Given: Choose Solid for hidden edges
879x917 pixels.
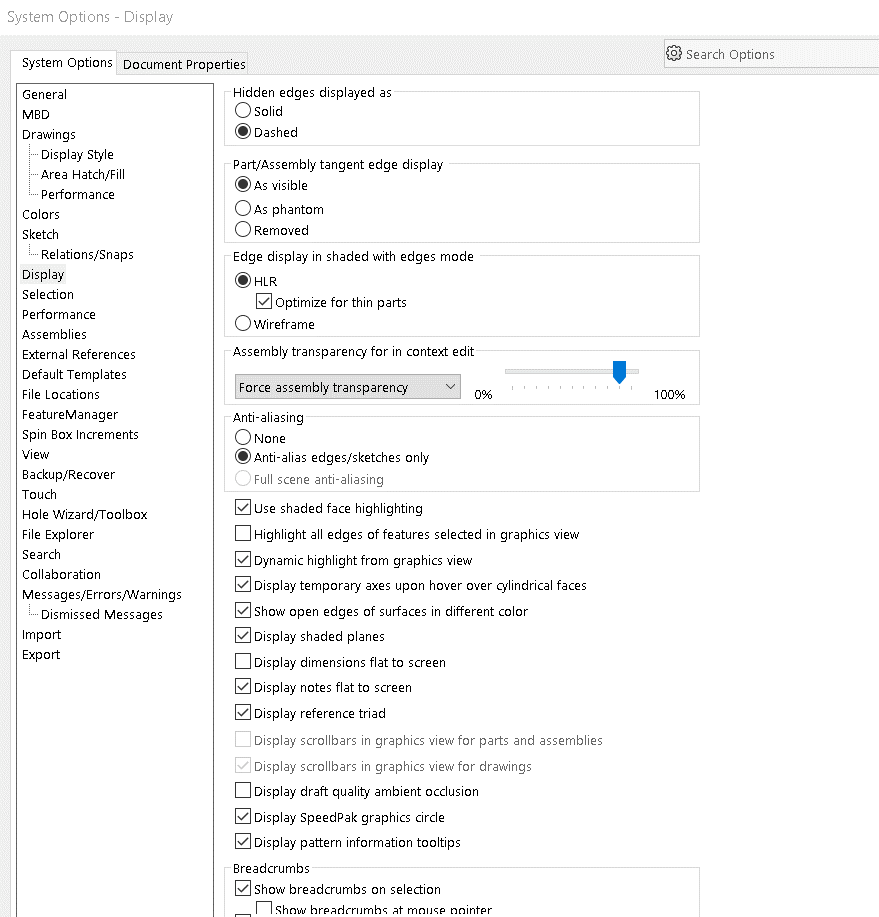Looking at the screenshot, I should click(243, 111).
